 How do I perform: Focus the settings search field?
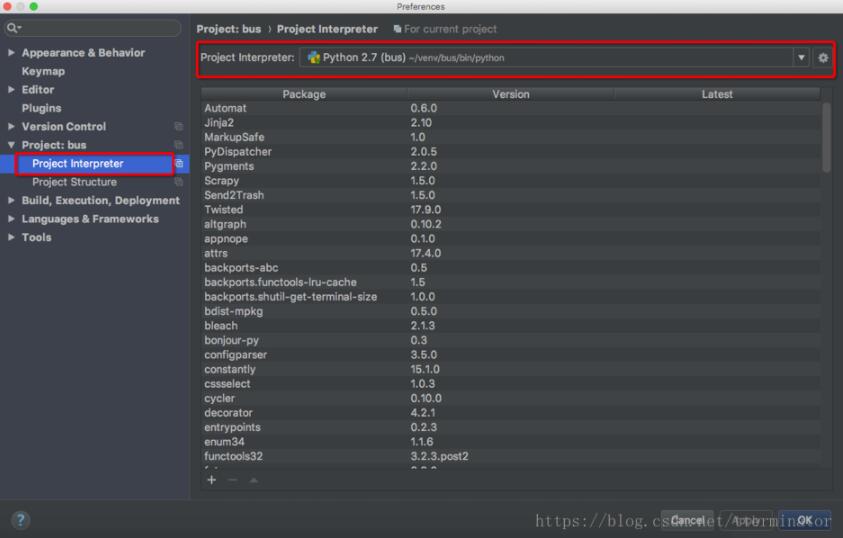93,28
